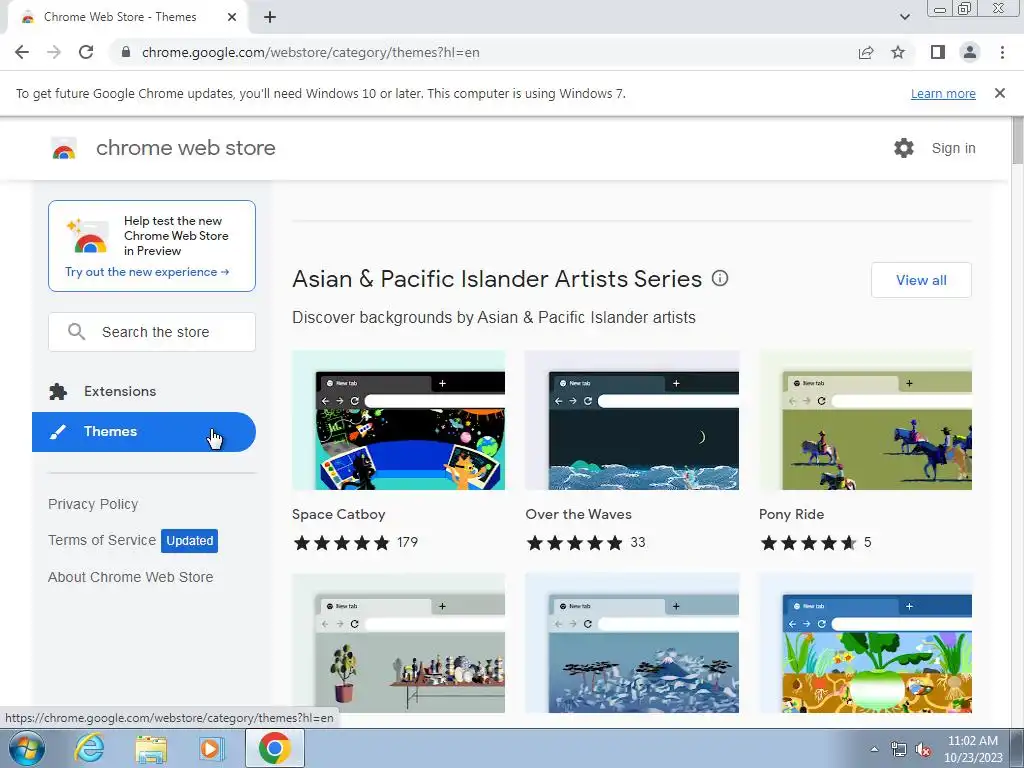Click the address bar URL
Image resolution: width=1024 pixels, height=768 pixels.
point(311,52)
